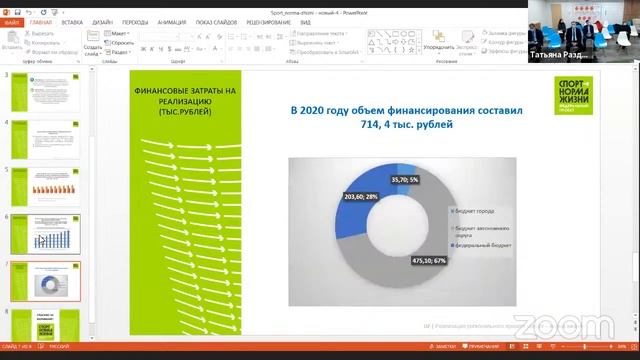Viewport: 640px width, 360px height.
Task: Click the Save icon in quick access toolbar
Action: click(x=18, y=13)
